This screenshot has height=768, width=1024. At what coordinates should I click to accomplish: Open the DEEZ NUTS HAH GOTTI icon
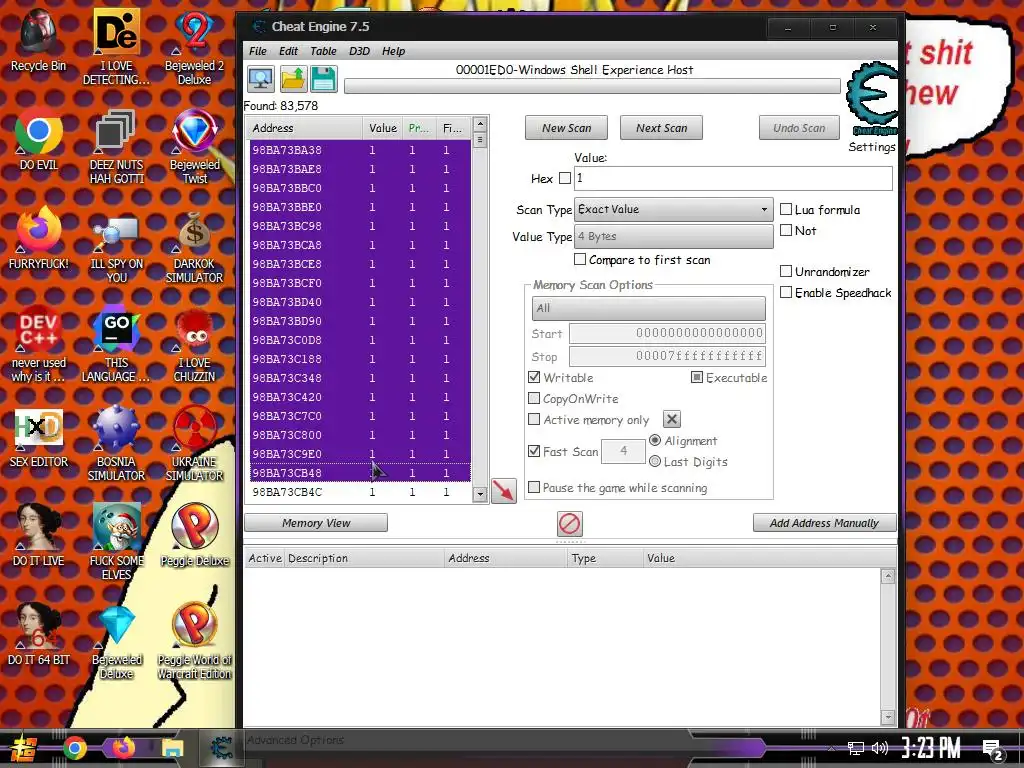(x=116, y=146)
